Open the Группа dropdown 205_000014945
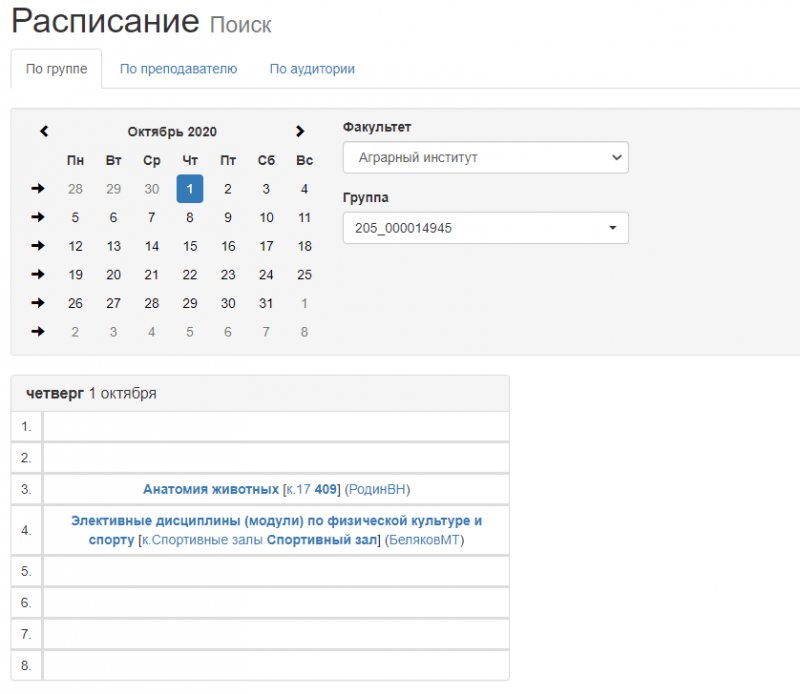Viewport: 800px width, 694px height. [486, 228]
